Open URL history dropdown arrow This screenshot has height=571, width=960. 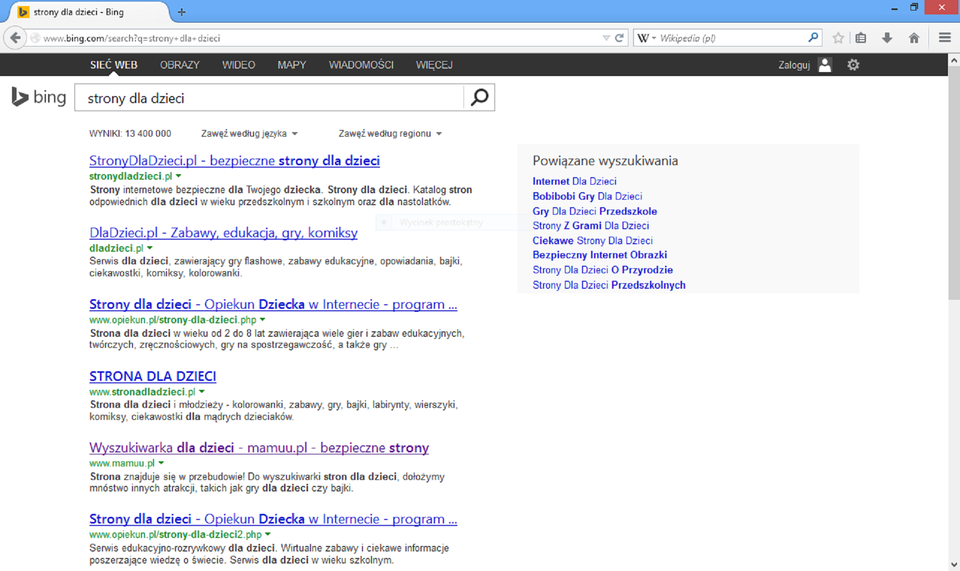tap(606, 38)
